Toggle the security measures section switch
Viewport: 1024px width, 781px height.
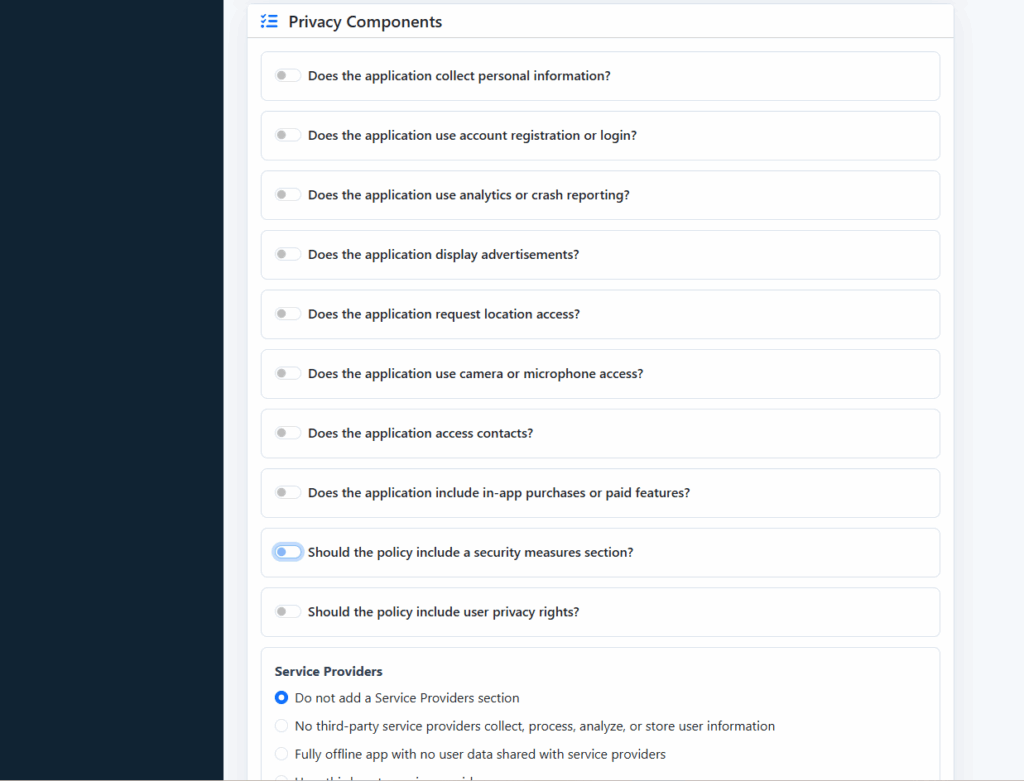pos(287,552)
